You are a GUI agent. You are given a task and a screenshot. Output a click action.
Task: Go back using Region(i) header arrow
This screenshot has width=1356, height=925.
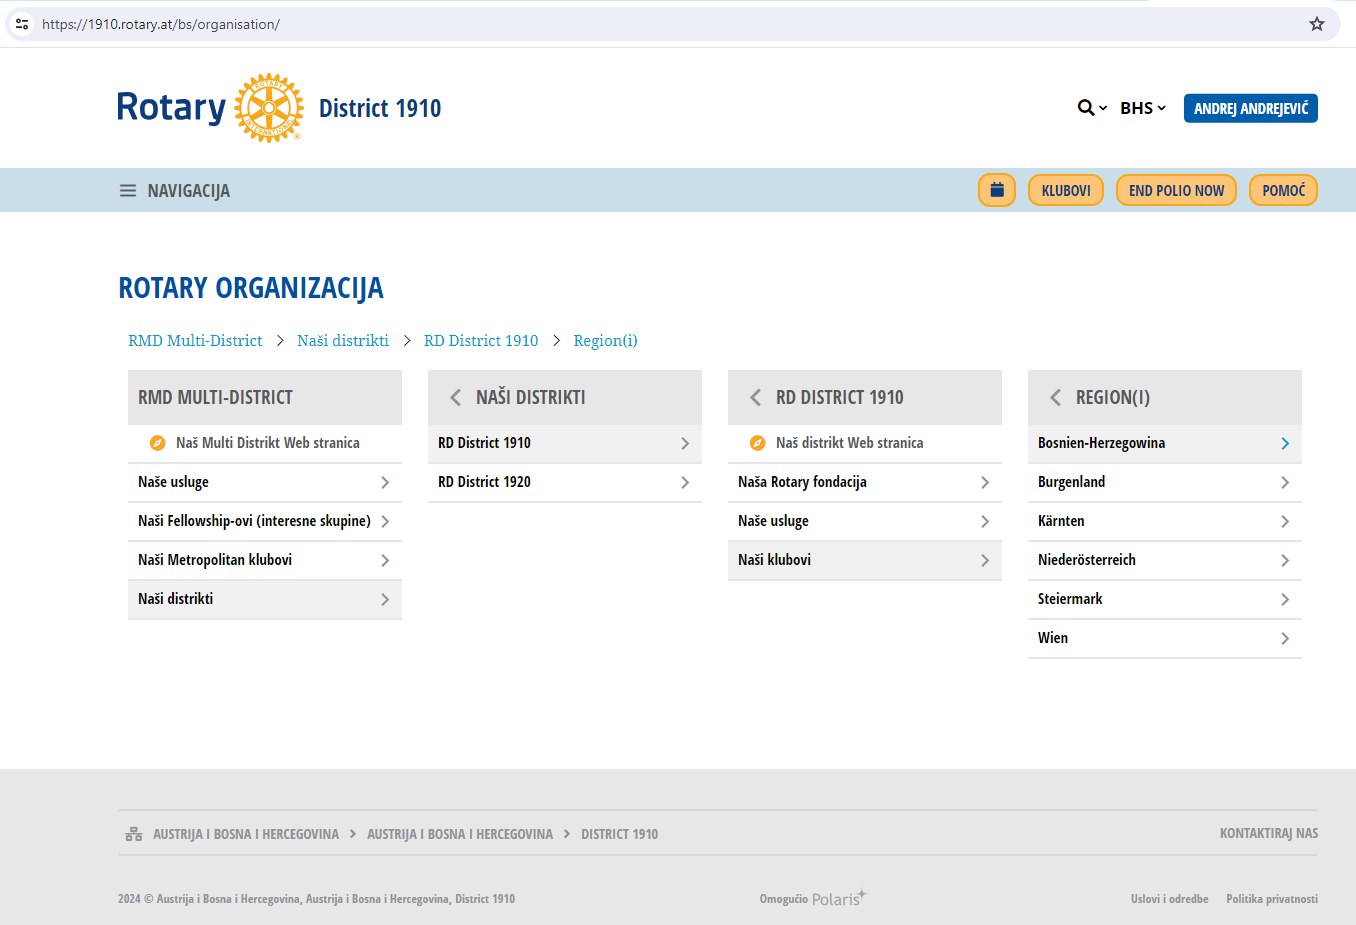pyautogui.click(x=1055, y=398)
